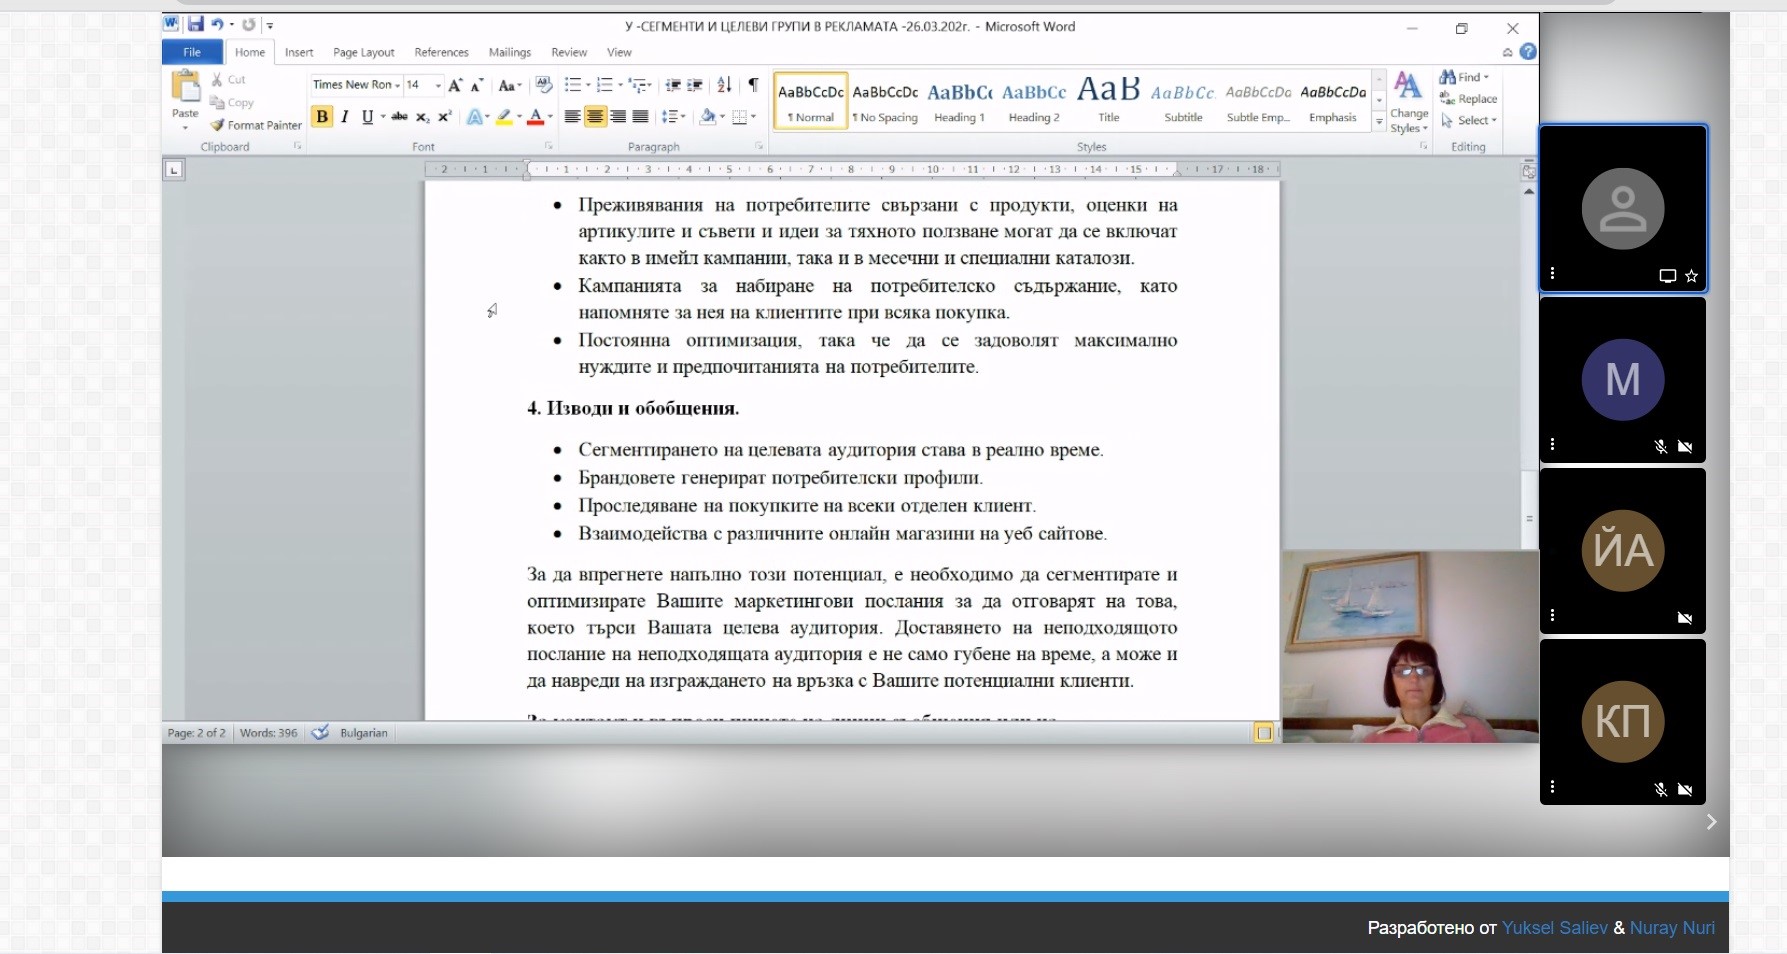Open the font name dropdown
1787x954 pixels.
tap(398, 85)
